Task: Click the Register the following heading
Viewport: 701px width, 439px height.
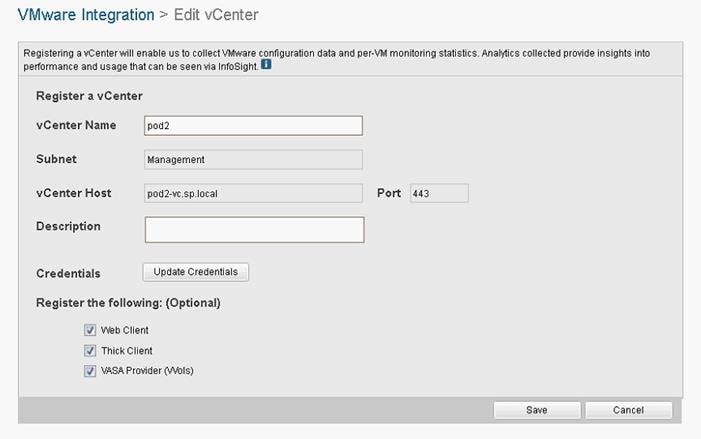Action: (x=128, y=303)
